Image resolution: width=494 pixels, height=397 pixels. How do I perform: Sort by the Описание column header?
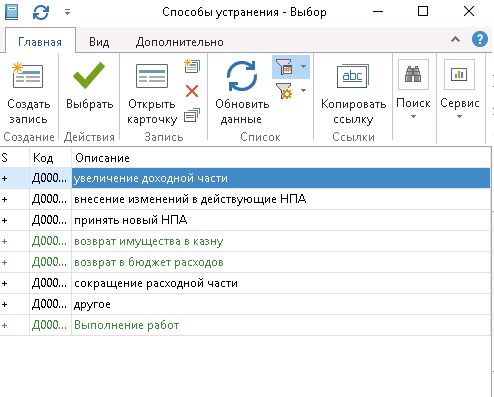click(281, 158)
